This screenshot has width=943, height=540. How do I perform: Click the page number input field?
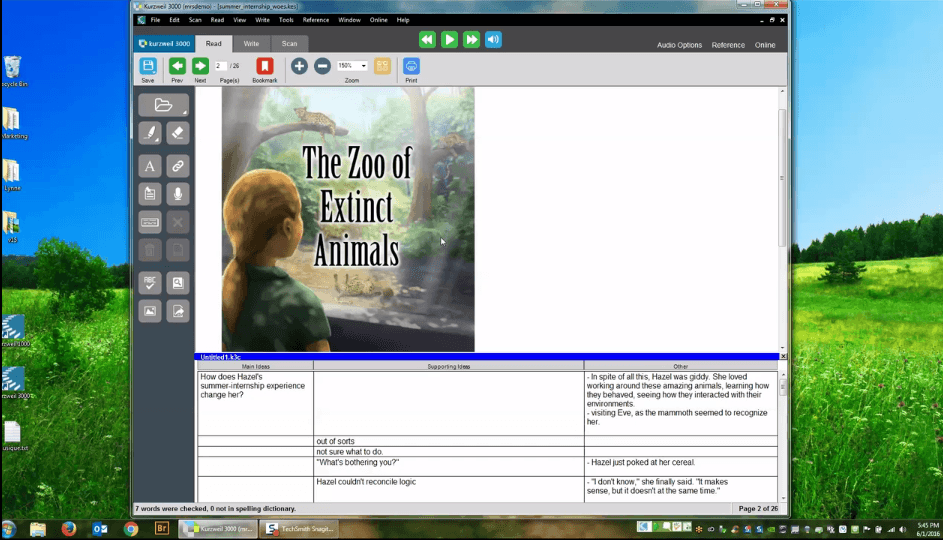pyautogui.click(x=220, y=66)
